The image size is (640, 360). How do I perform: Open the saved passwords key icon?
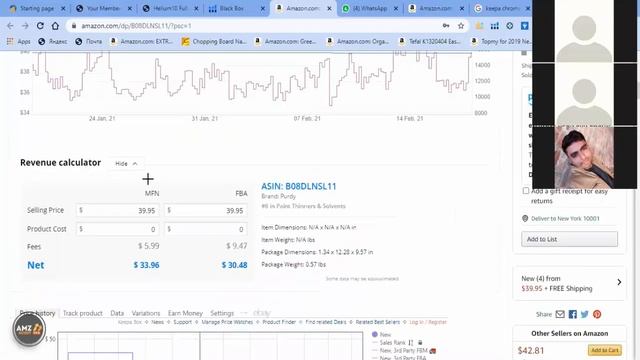(446, 26)
